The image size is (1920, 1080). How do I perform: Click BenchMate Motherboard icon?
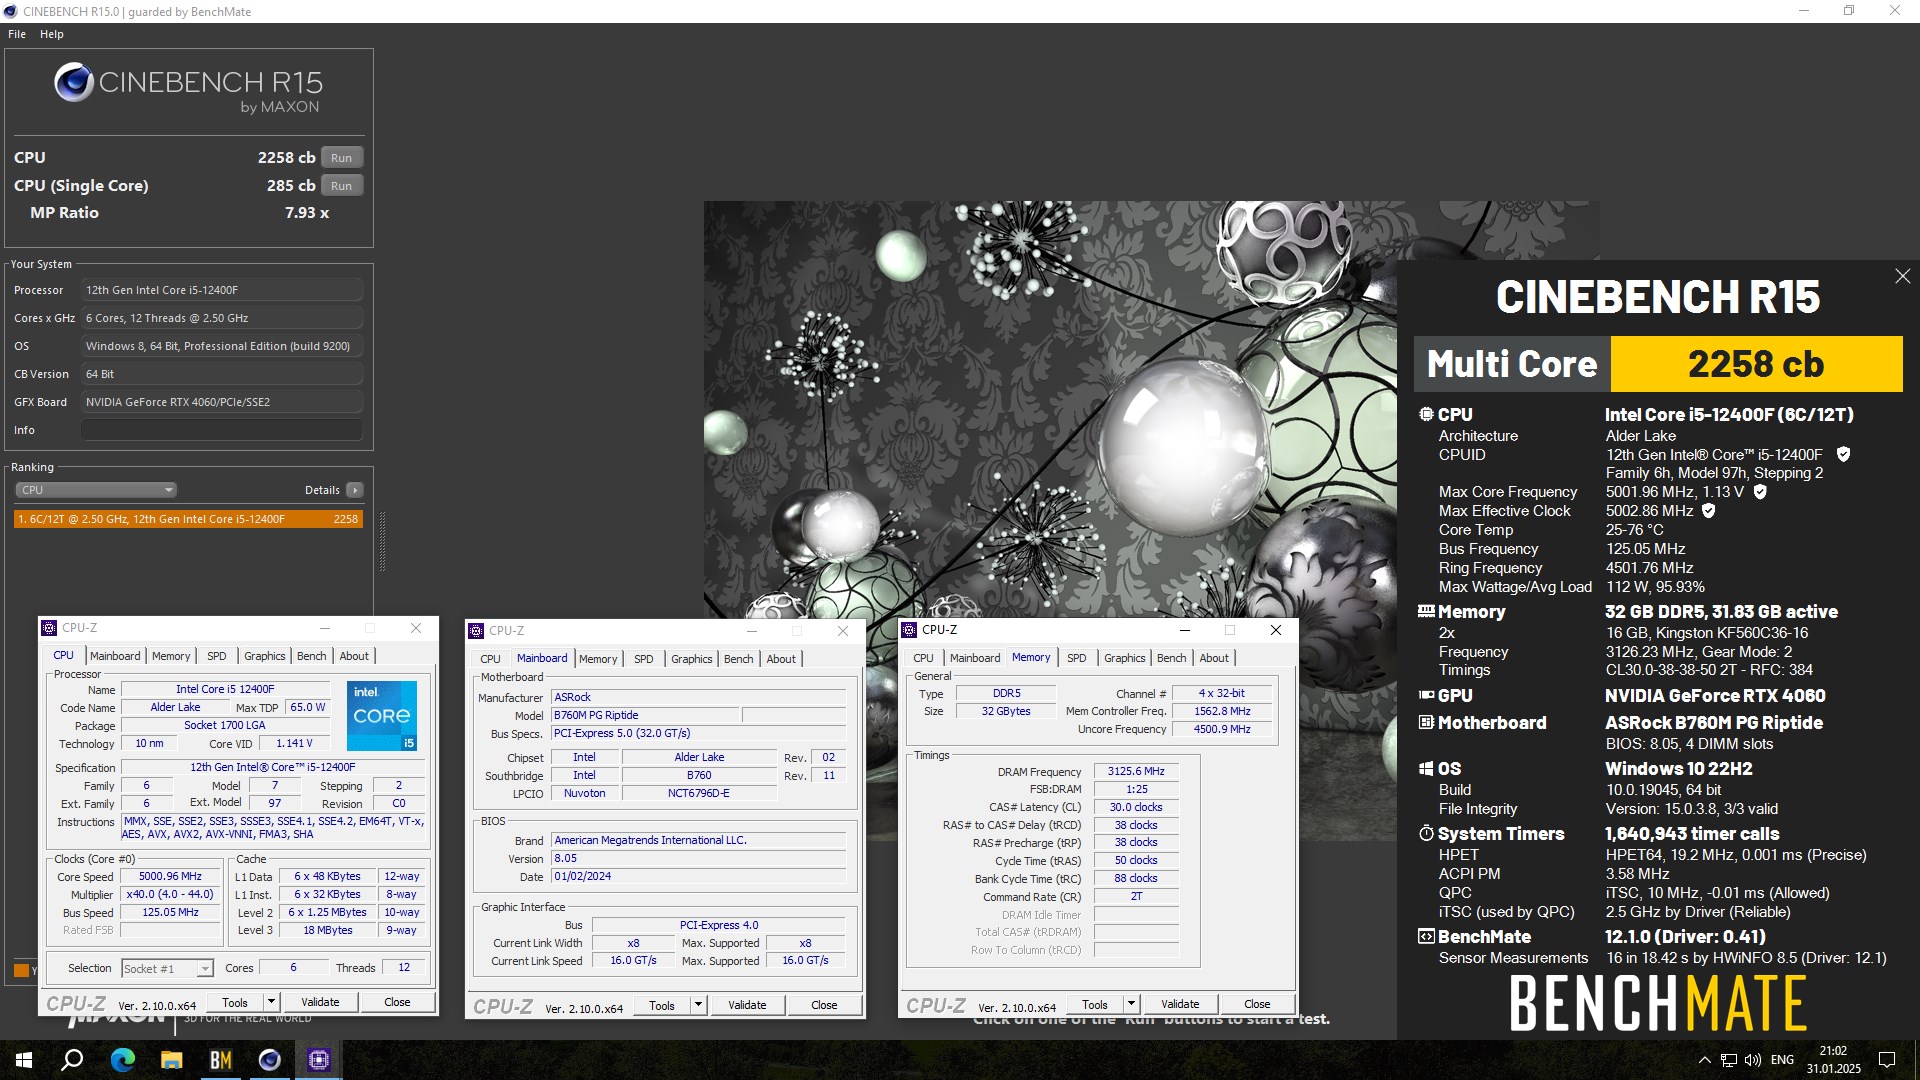pos(1426,722)
